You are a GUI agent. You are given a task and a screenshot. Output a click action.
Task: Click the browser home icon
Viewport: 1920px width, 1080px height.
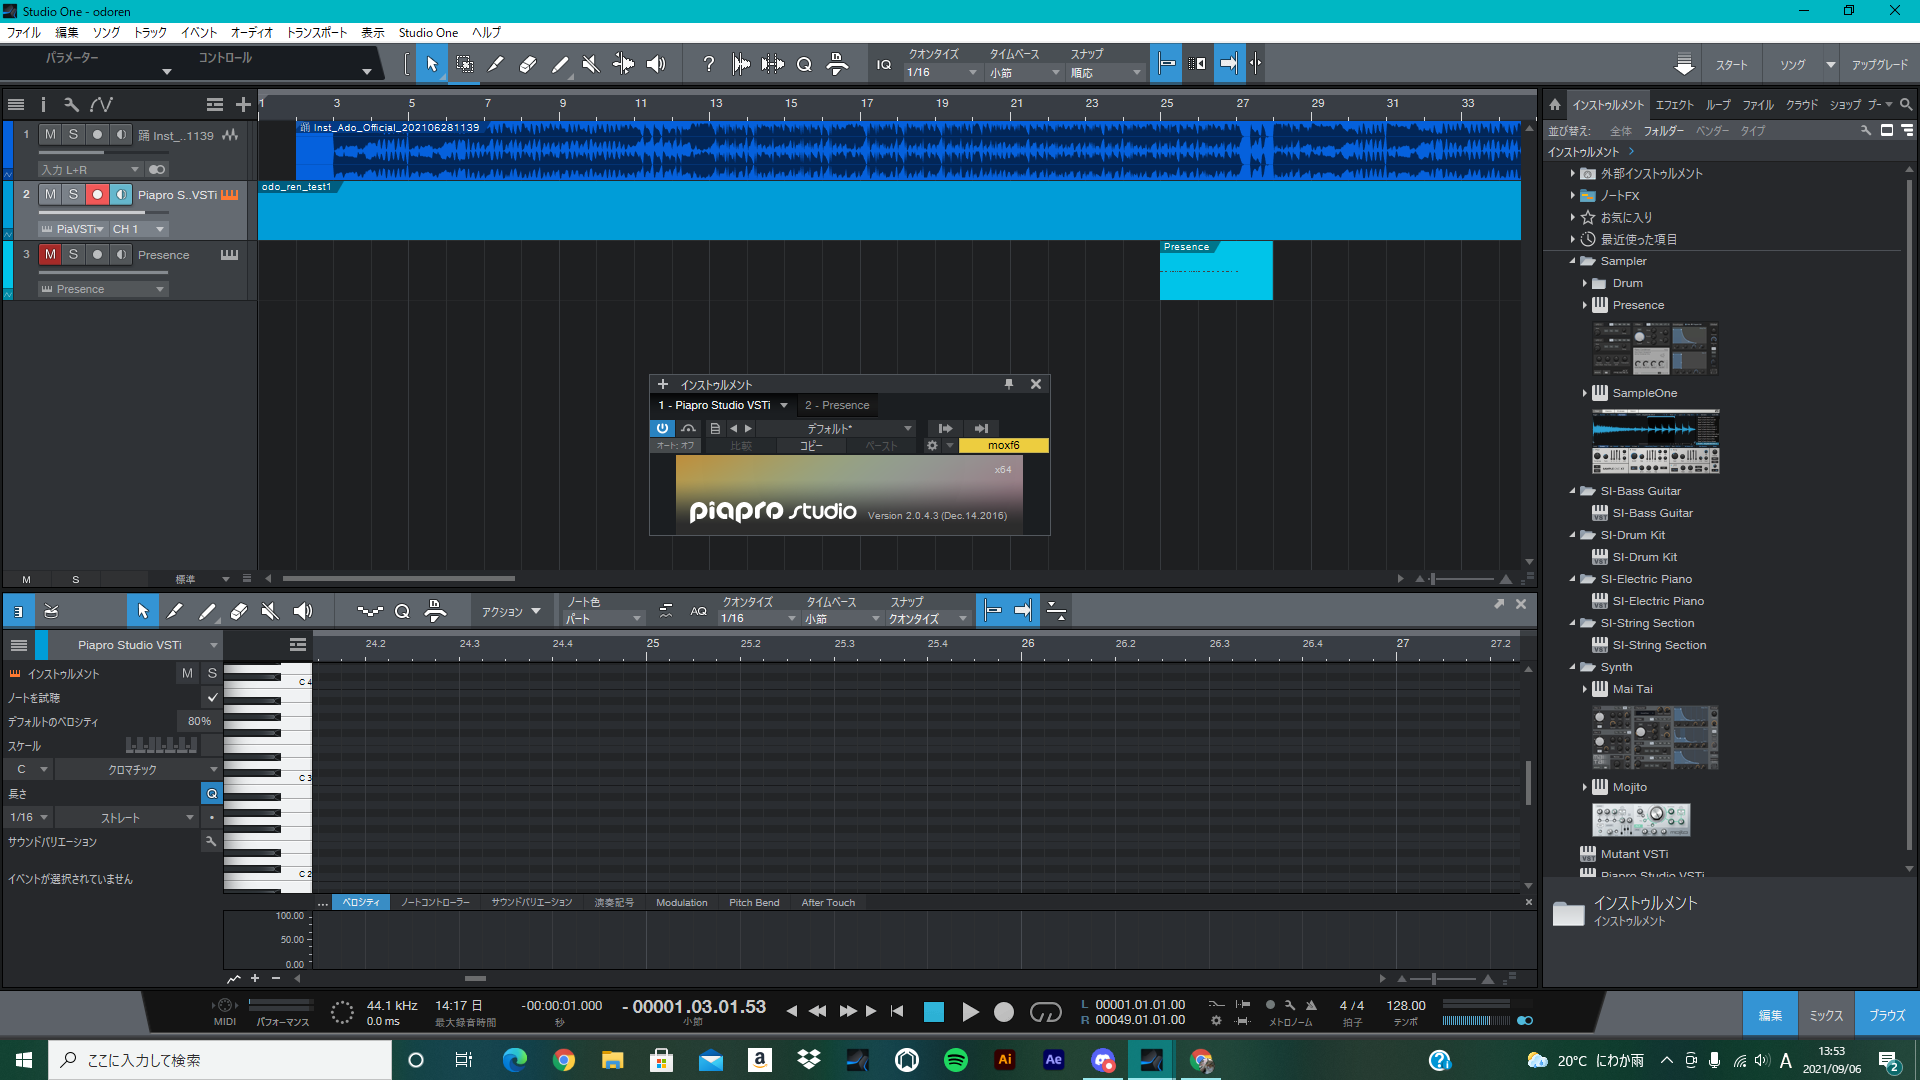tap(1555, 104)
